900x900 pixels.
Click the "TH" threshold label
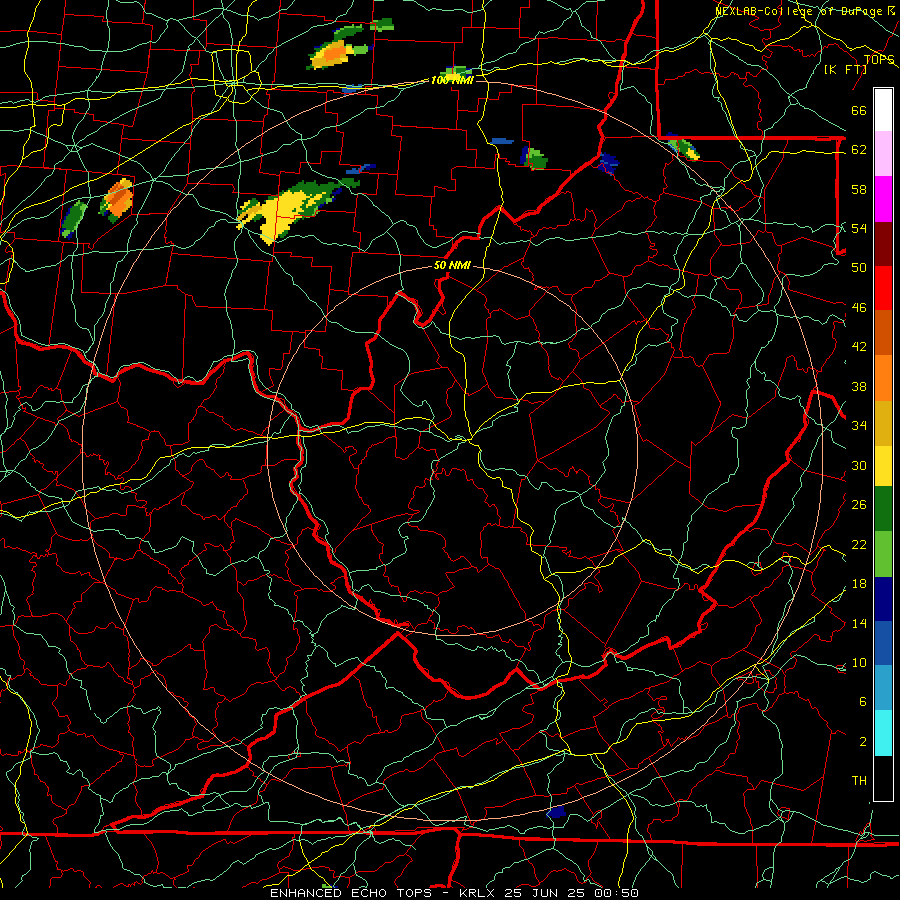[859, 781]
